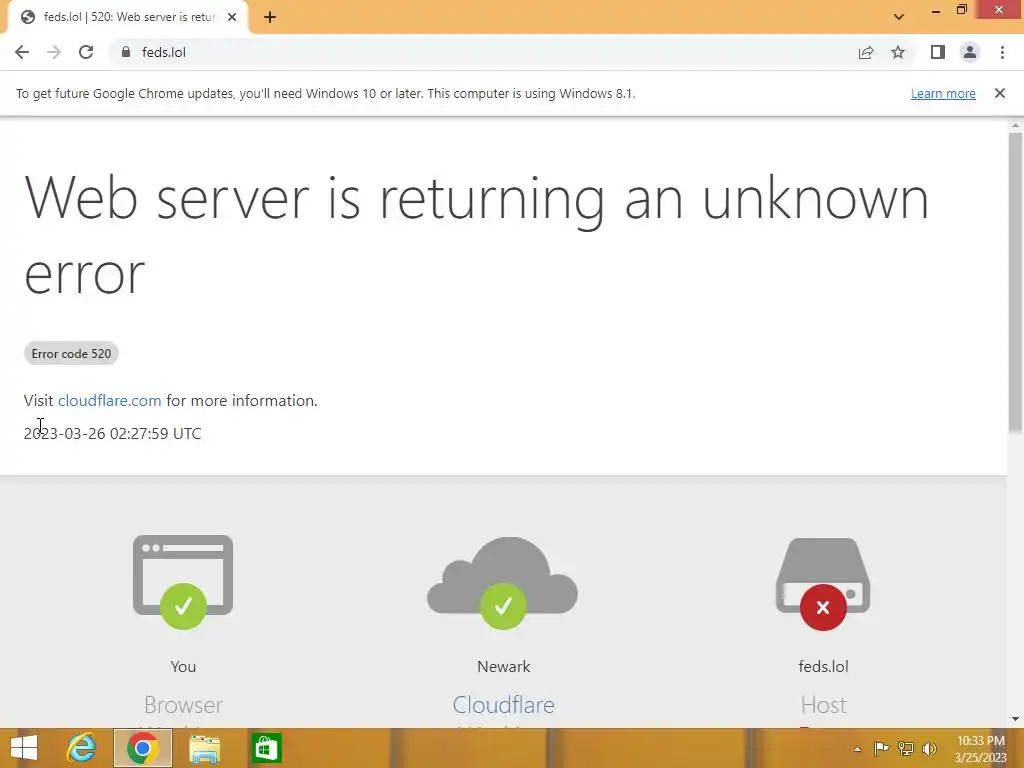Click the Error code 520 badge
The height and width of the screenshot is (768, 1024).
[71, 353]
